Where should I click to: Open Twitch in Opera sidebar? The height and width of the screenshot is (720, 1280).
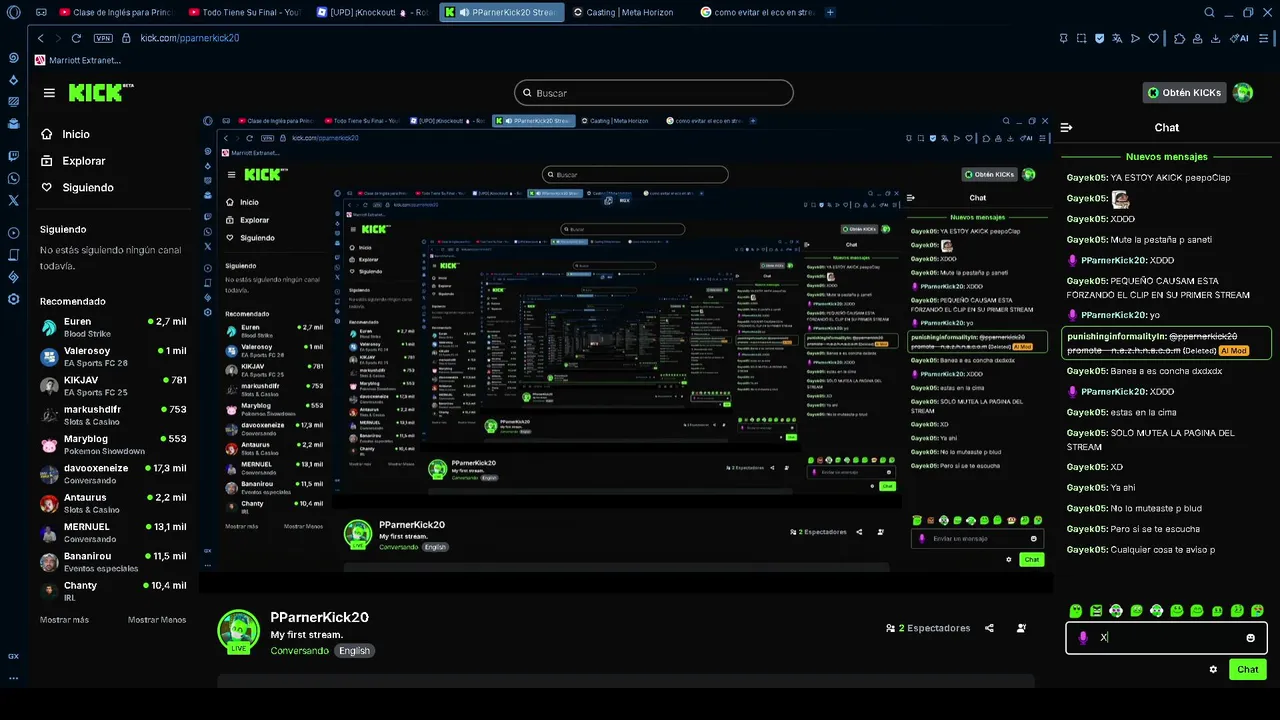tap(13, 156)
